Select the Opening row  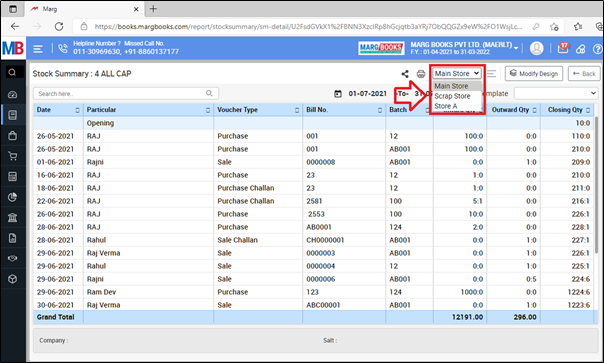[x=313, y=123]
